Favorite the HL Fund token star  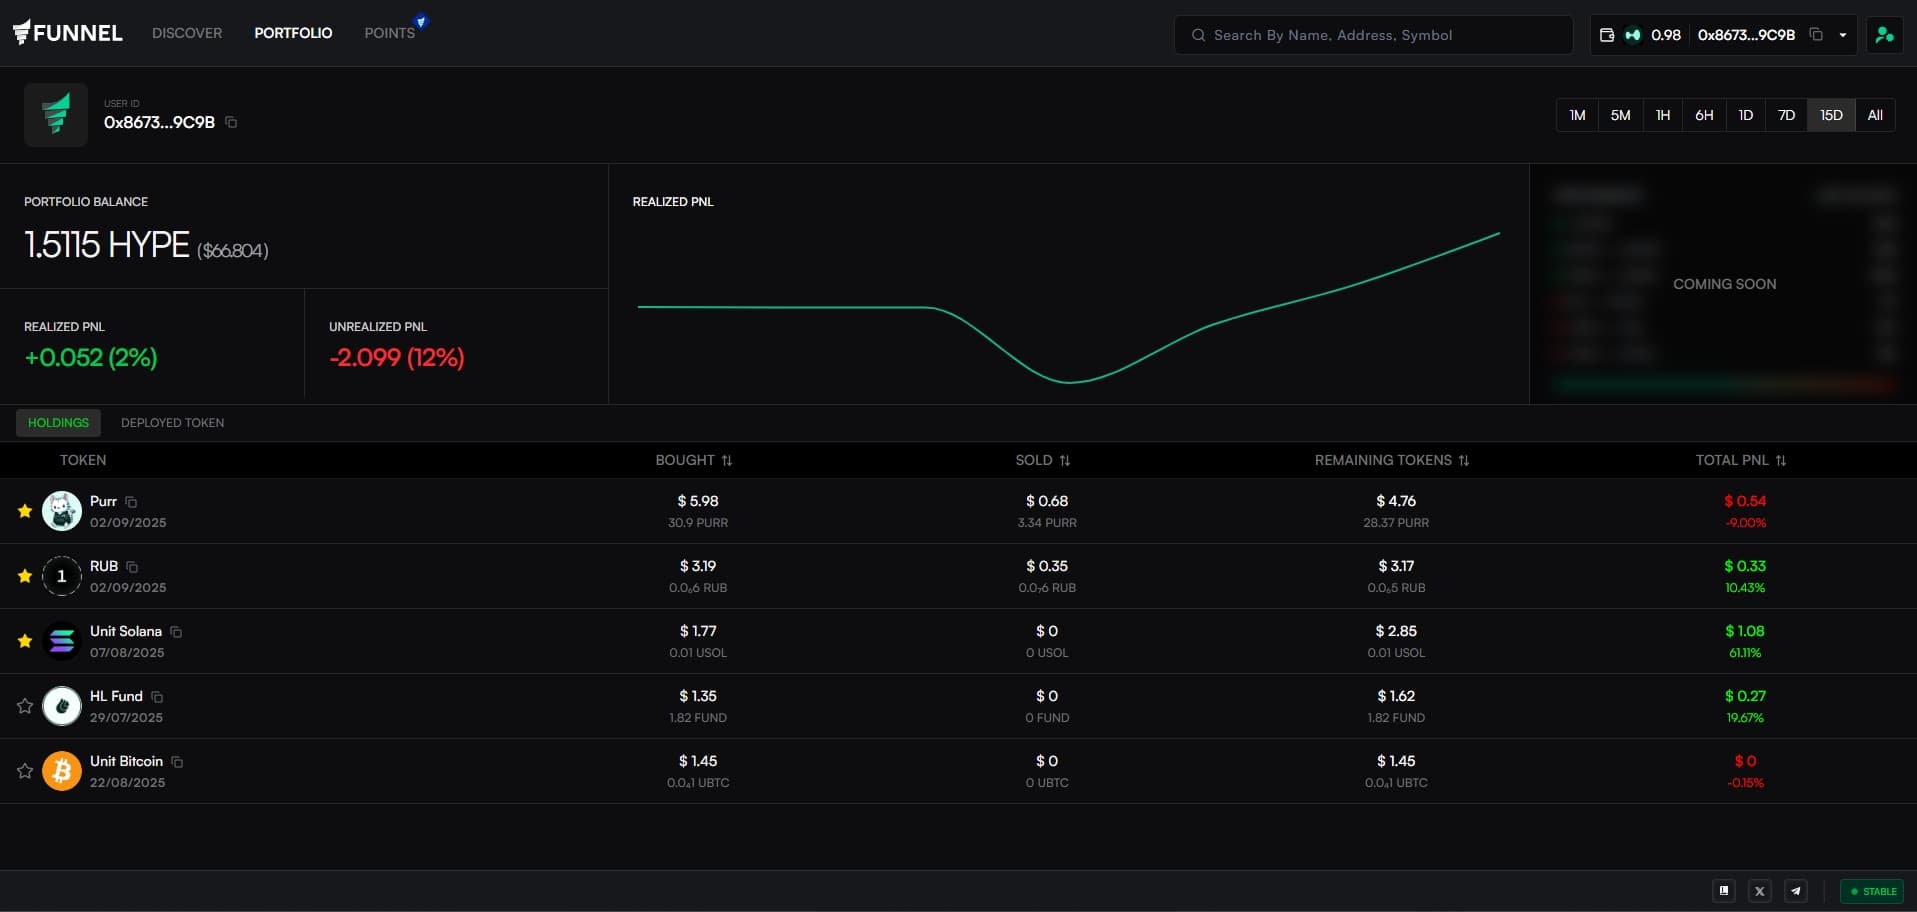pos(25,706)
